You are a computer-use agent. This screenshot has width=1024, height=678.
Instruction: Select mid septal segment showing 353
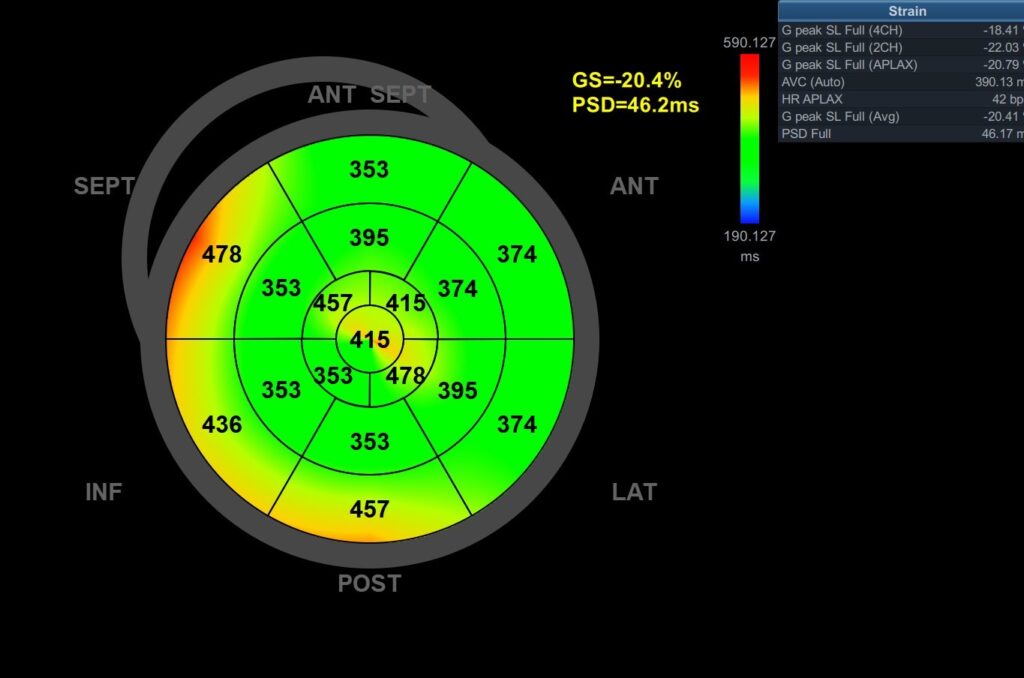pos(281,288)
